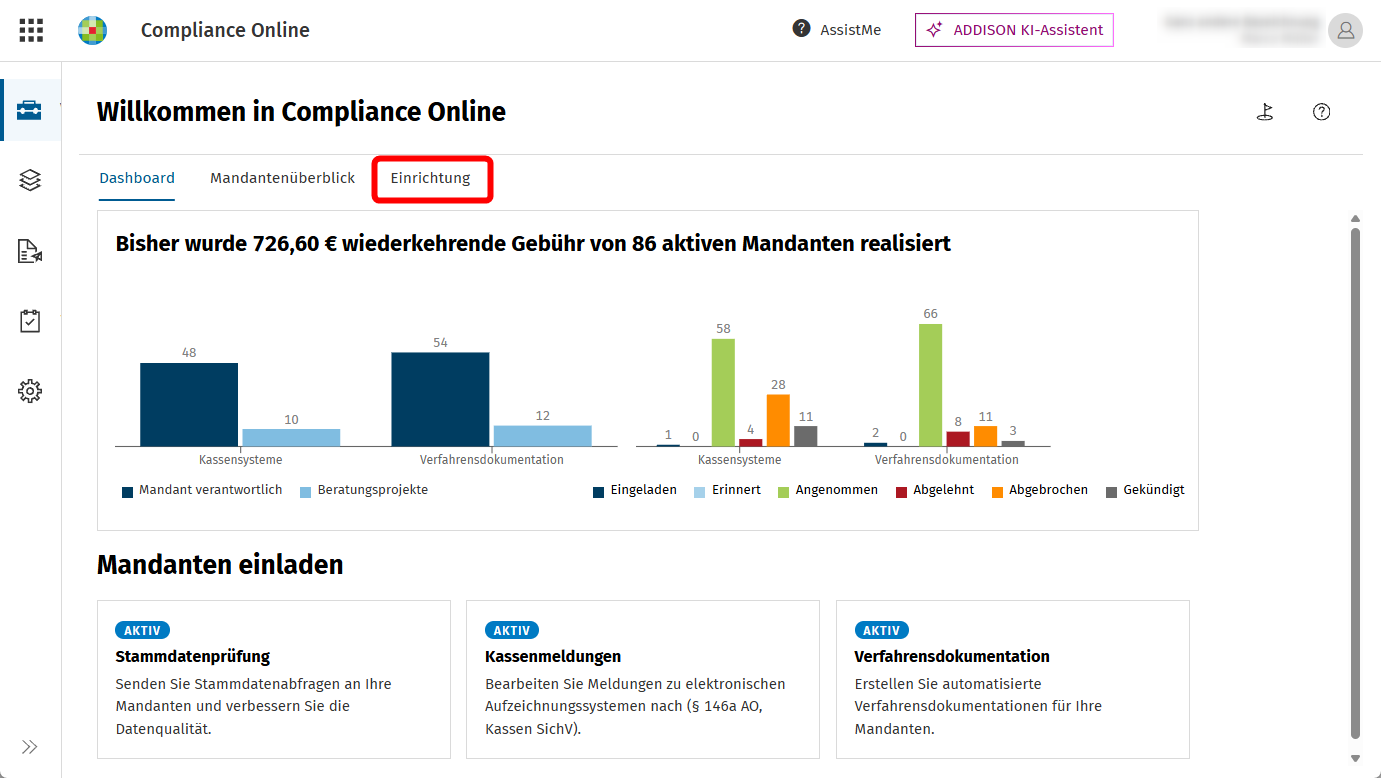
Task: Click the scrollbar down arrow
Action: tap(1355, 758)
